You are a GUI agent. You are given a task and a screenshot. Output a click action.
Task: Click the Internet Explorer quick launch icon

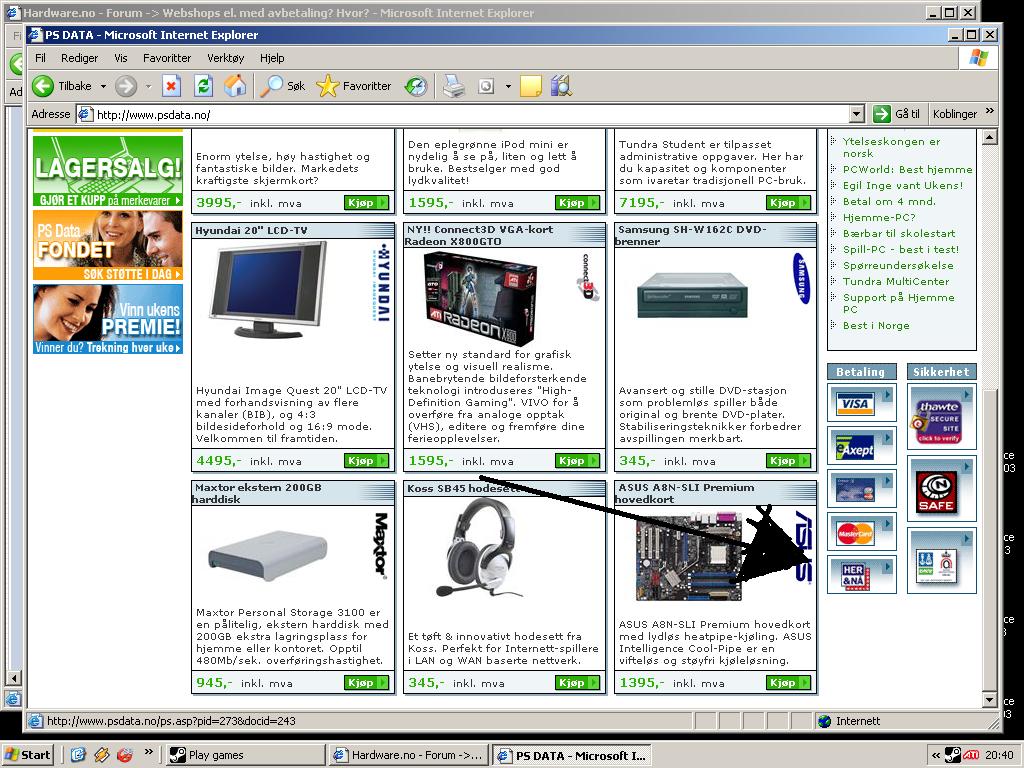(x=78, y=755)
